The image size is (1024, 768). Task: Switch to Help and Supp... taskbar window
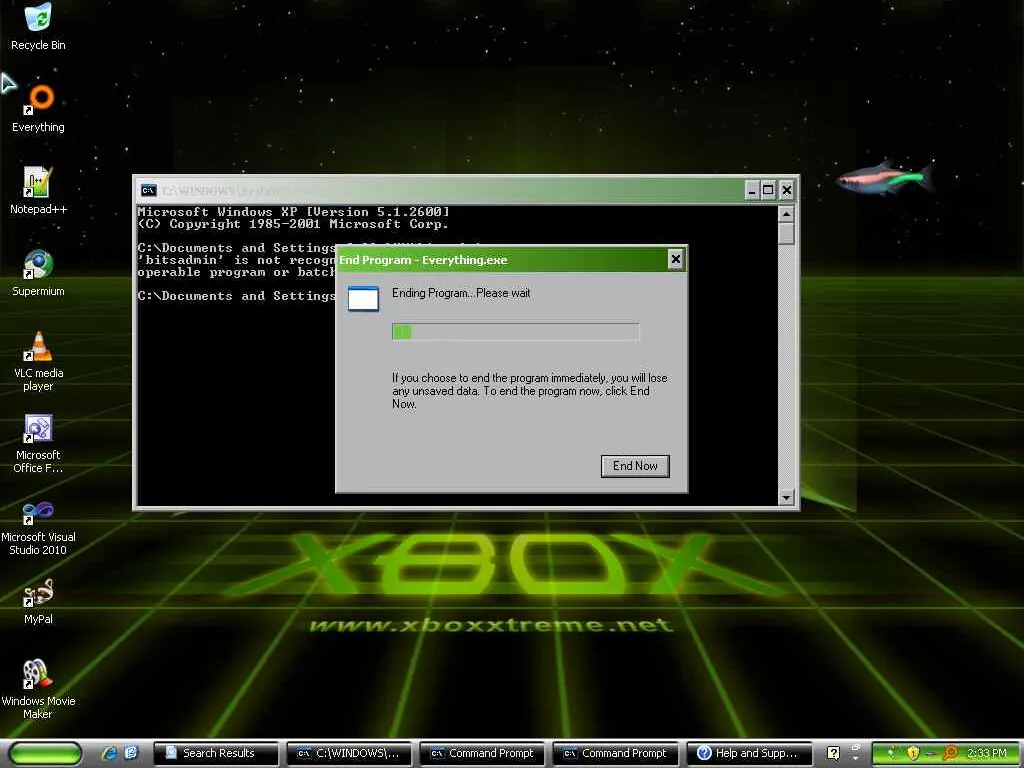point(749,753)
